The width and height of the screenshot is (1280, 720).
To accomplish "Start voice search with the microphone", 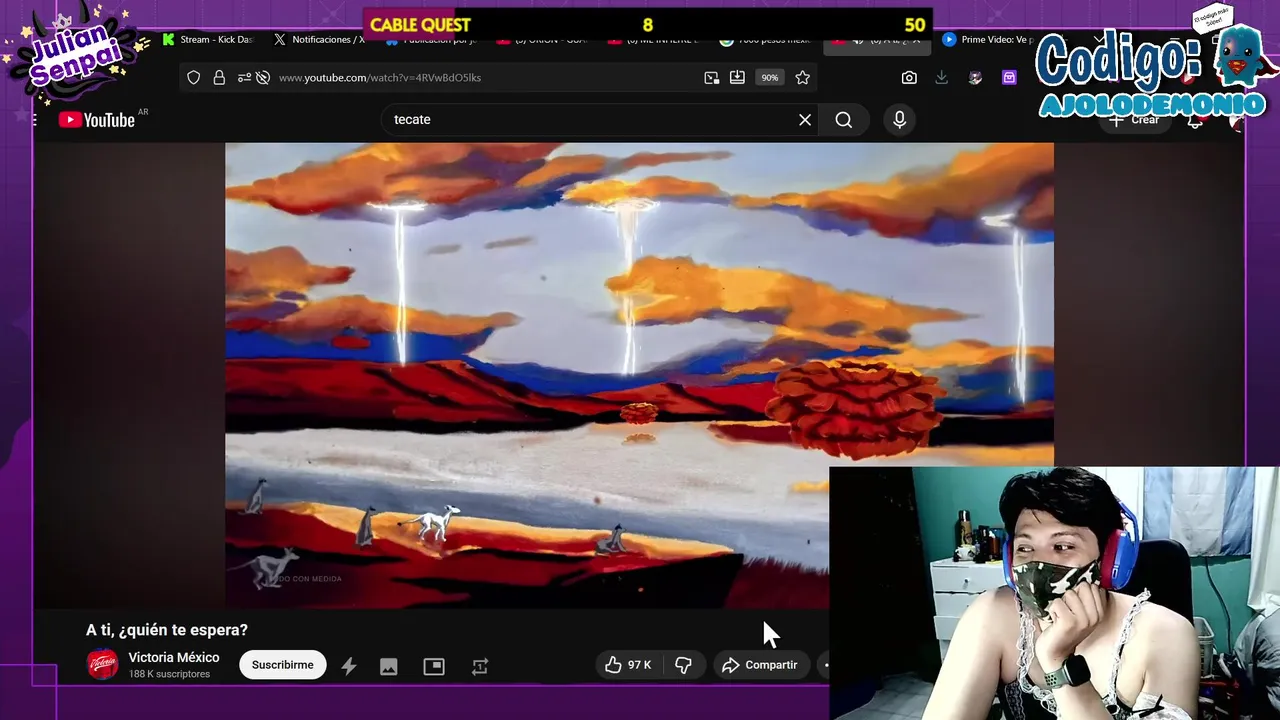I will coord(899,120).
